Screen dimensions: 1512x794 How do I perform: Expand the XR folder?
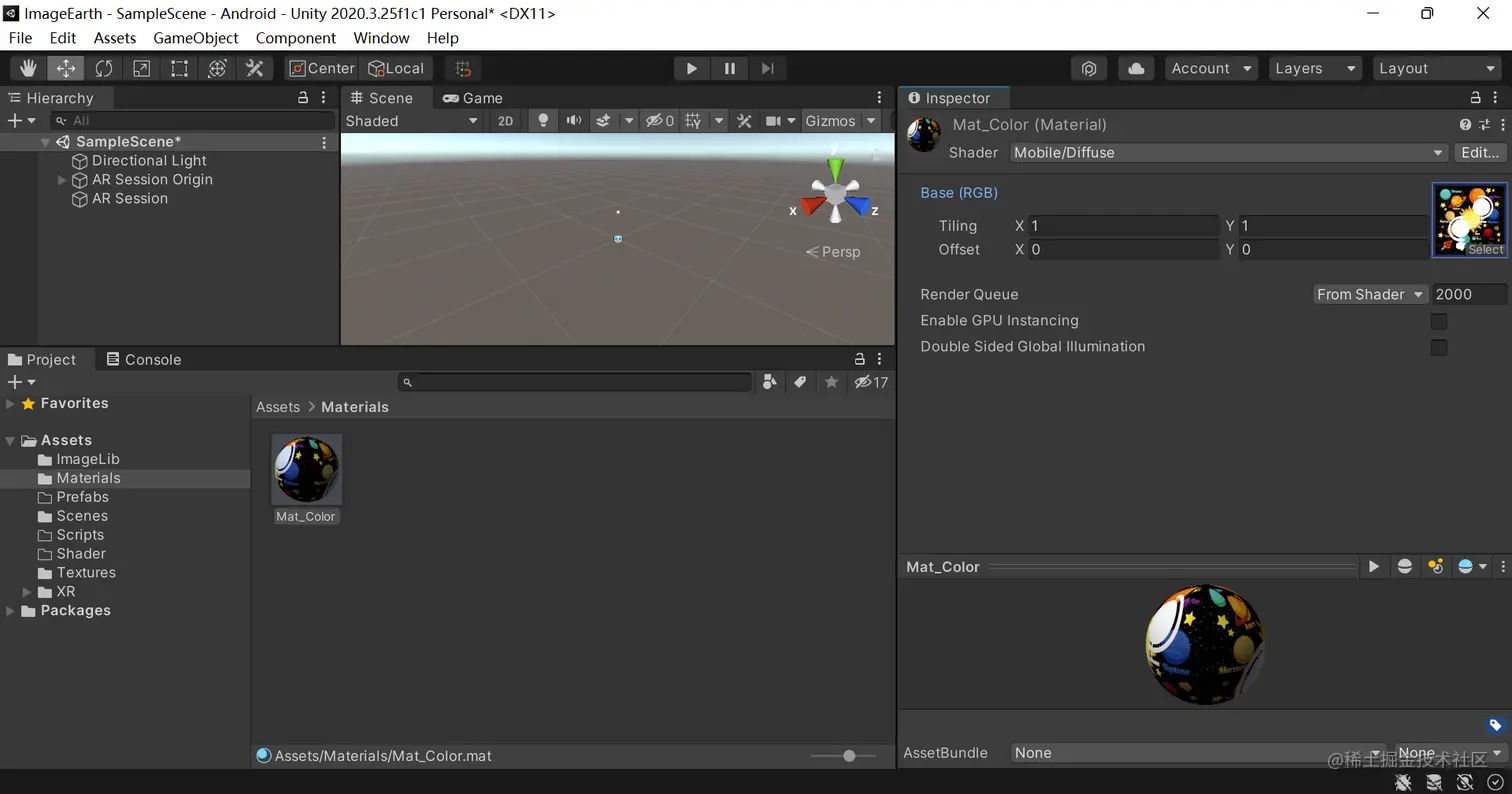point(28,592)
